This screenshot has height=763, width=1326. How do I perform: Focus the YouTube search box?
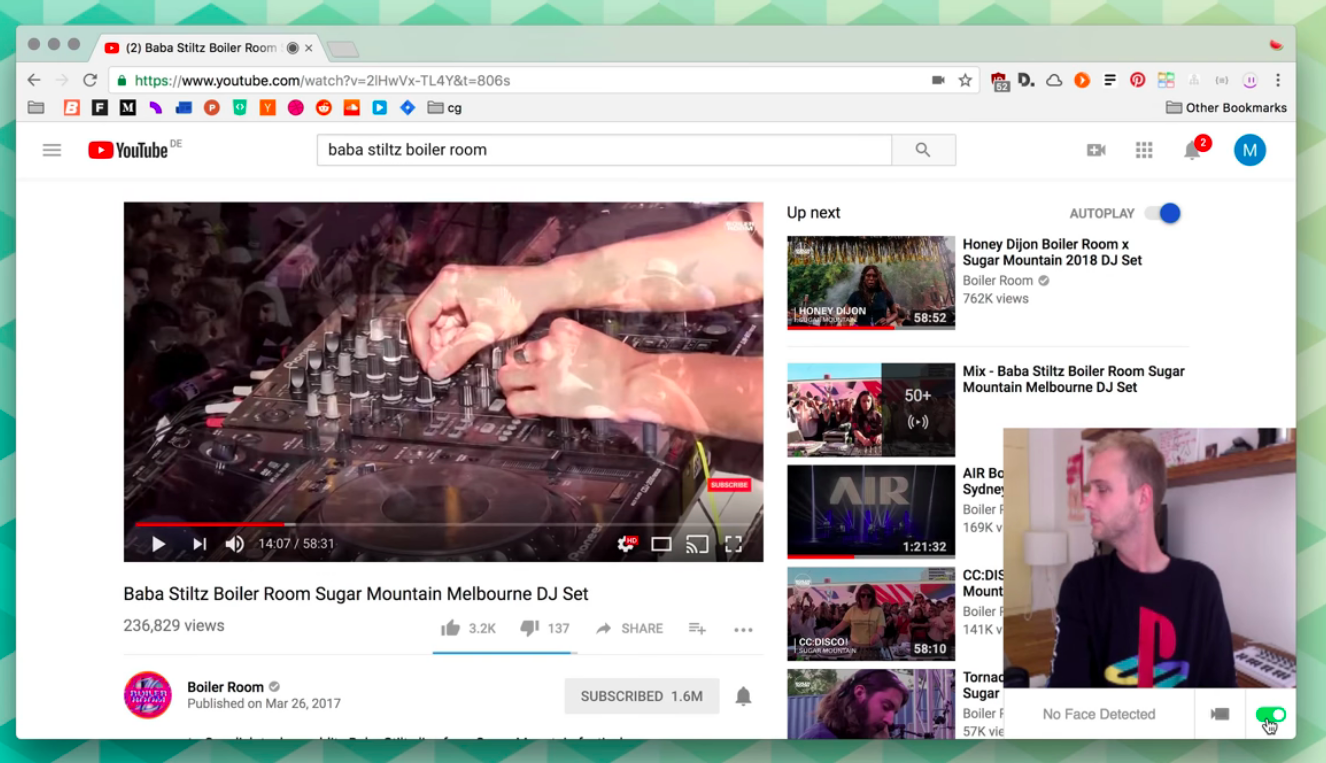604,150
